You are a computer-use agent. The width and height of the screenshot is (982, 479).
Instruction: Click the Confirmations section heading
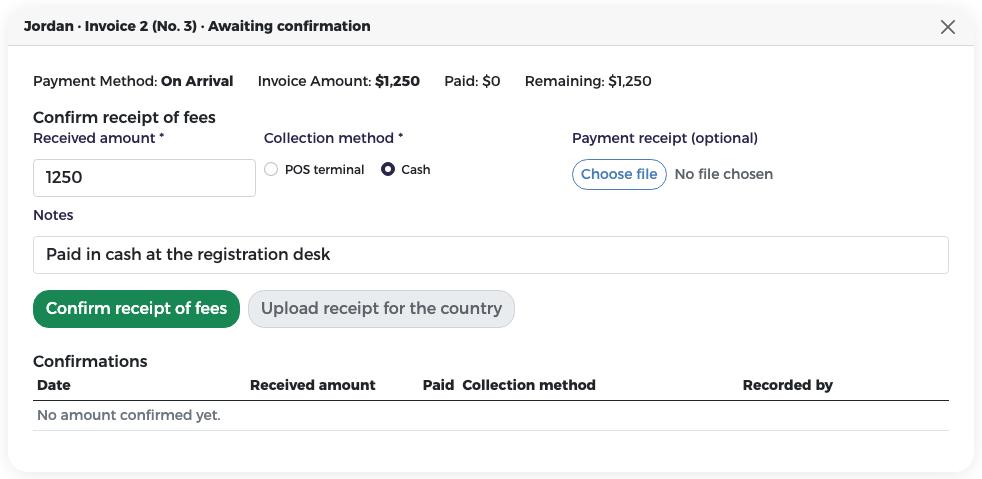tap(90, 361)
